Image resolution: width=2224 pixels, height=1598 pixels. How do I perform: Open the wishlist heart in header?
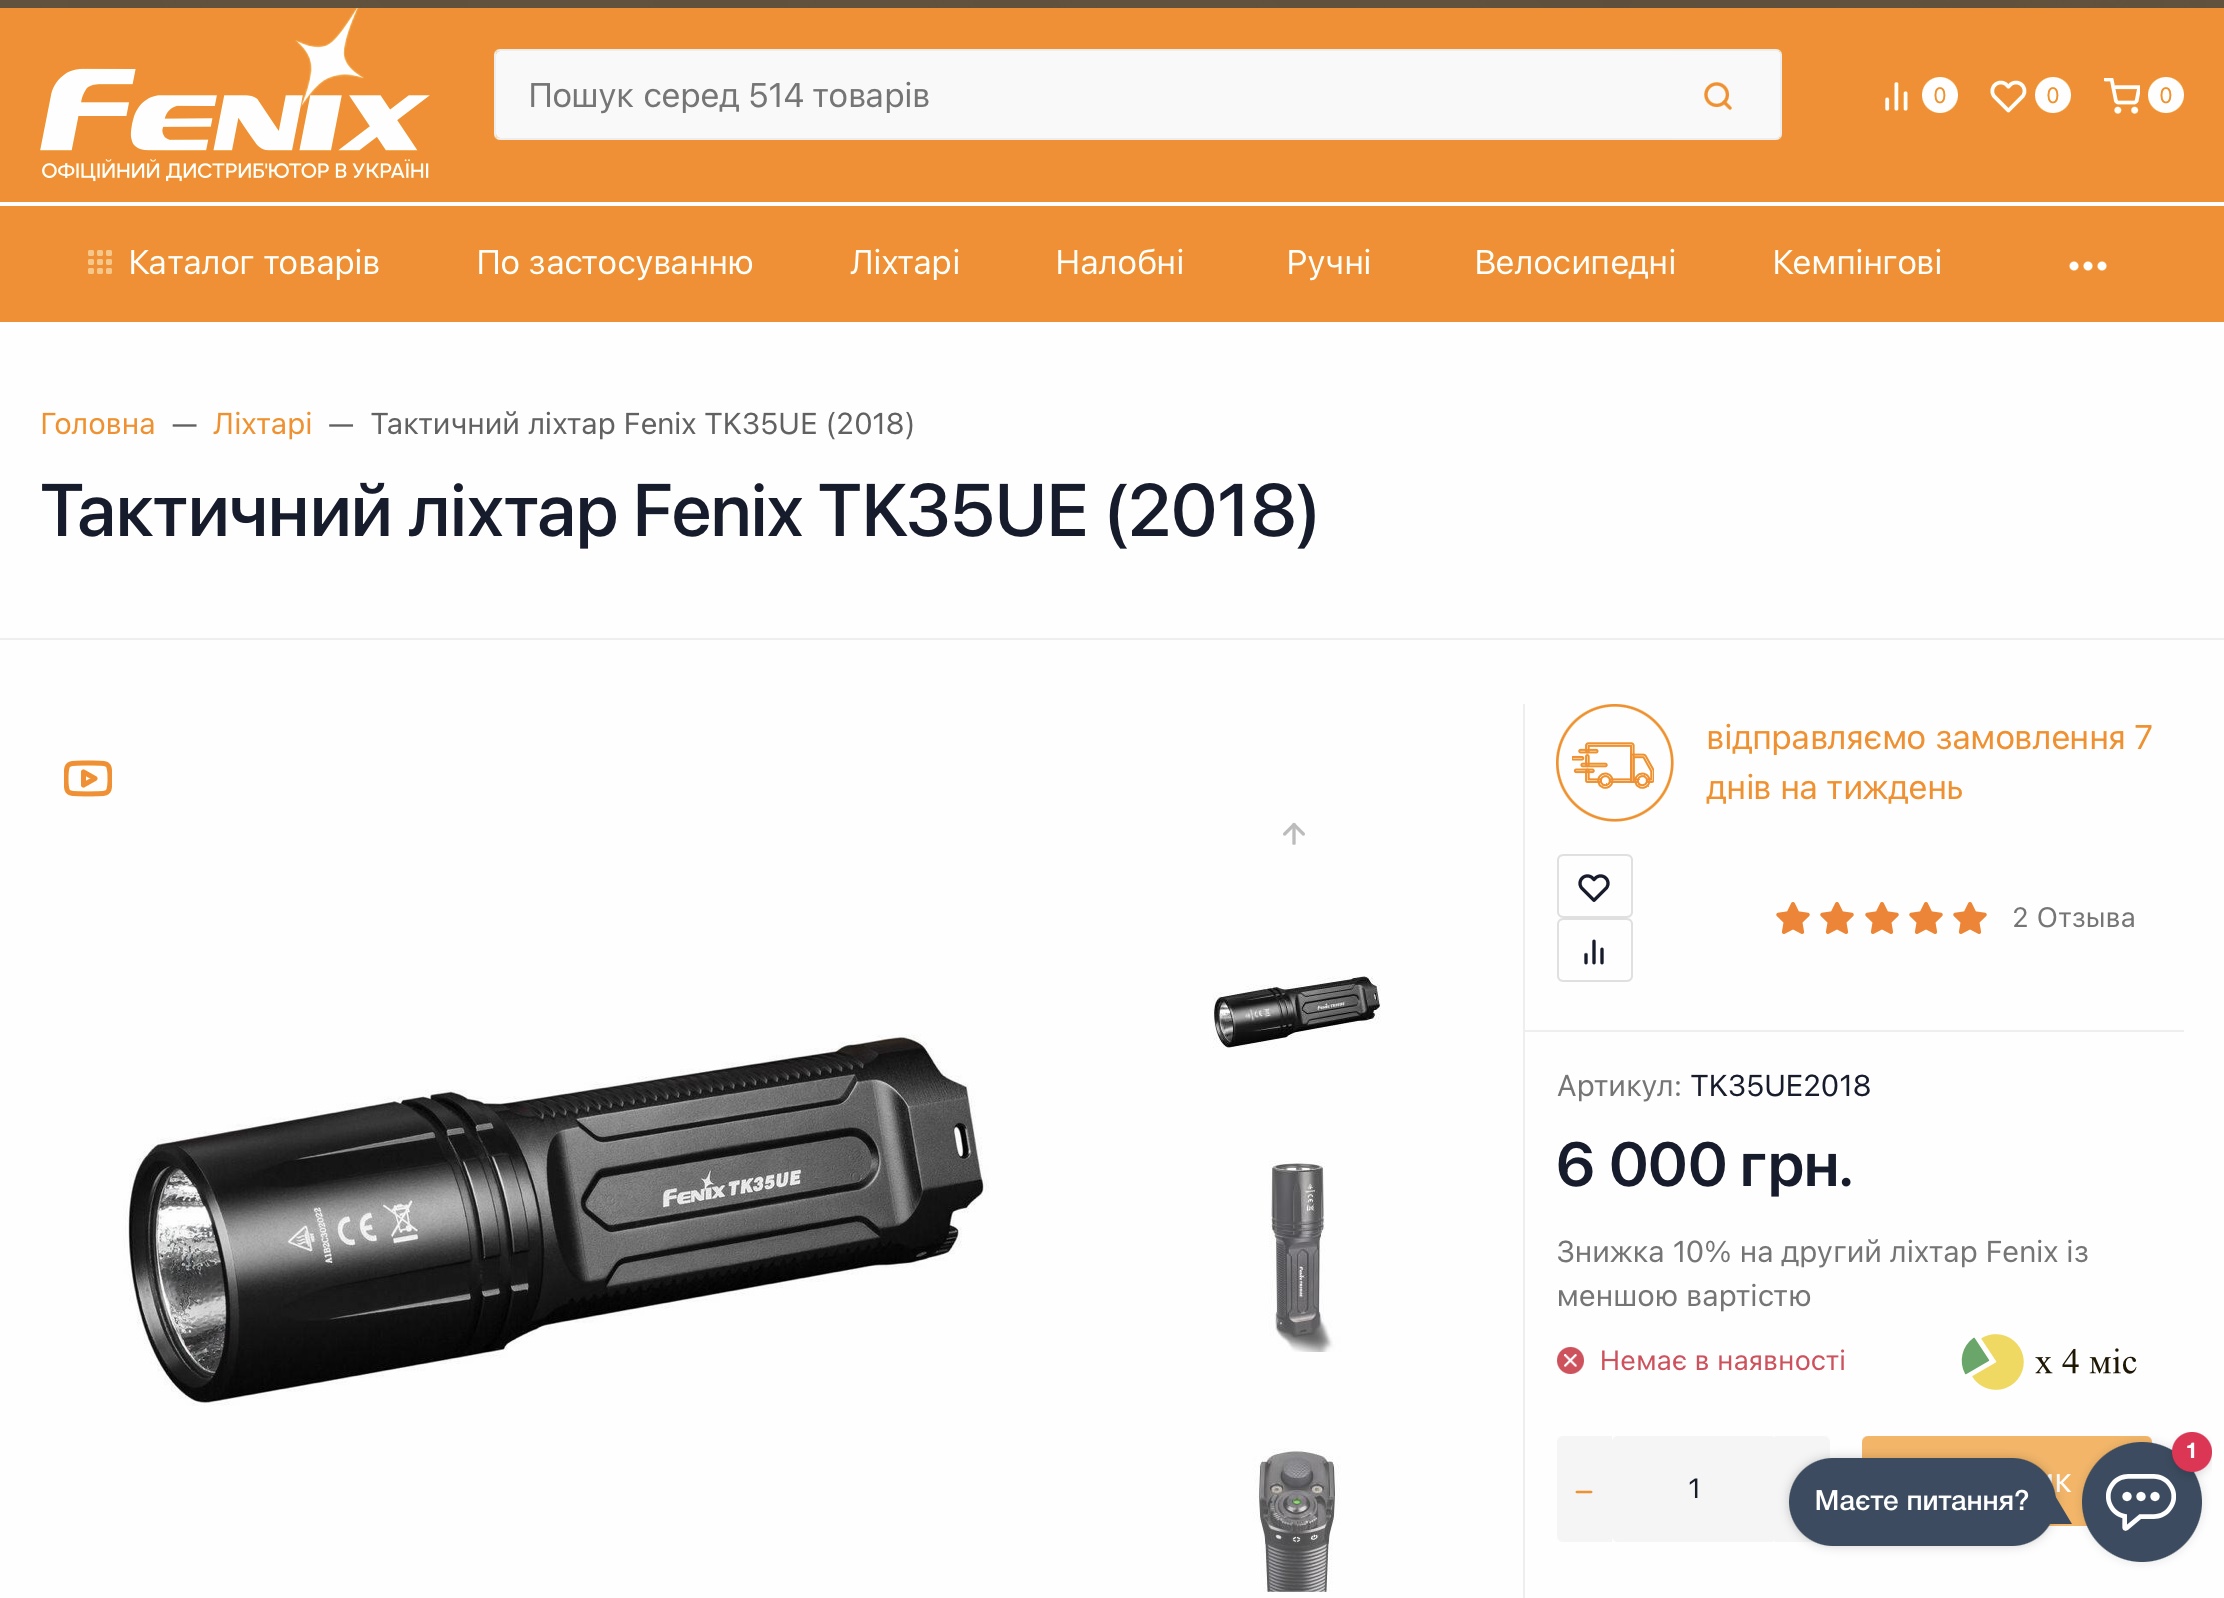tap(2007, 96)
